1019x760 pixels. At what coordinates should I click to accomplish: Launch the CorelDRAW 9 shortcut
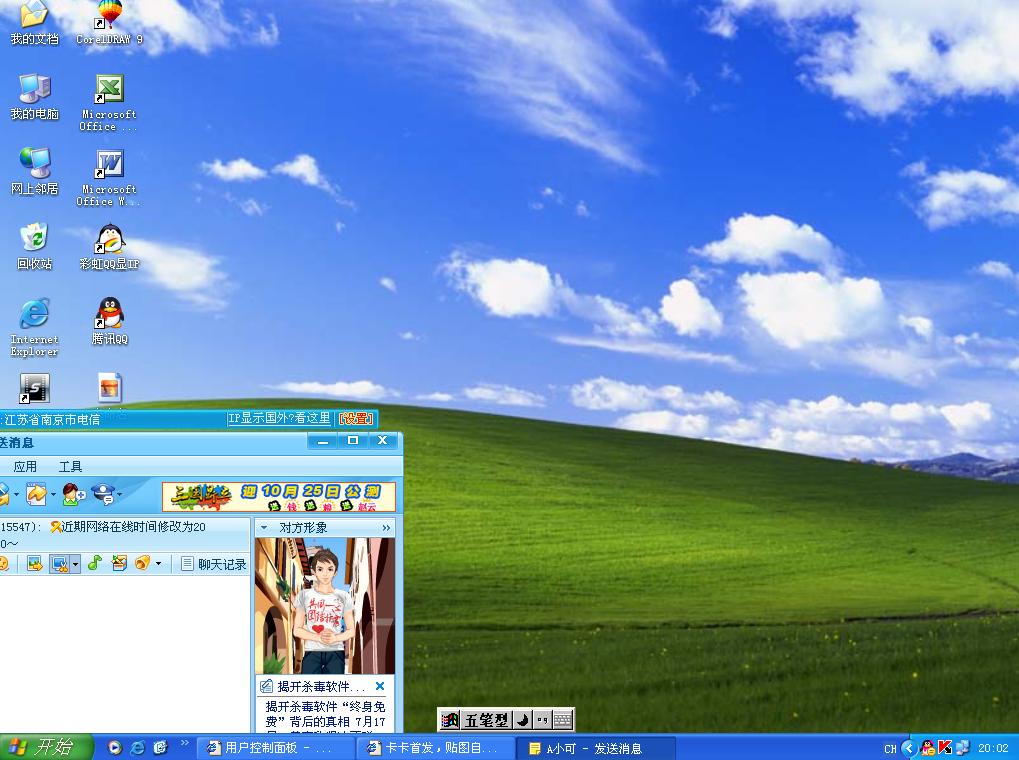pyautogui.click(x=109, y=23)
